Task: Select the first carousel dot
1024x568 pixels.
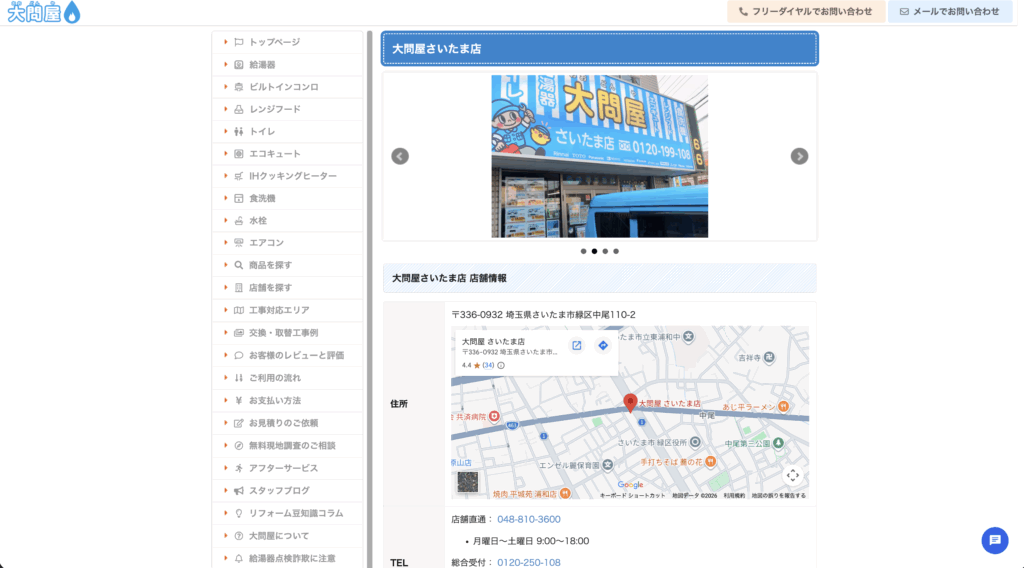Action: point(583,251)
